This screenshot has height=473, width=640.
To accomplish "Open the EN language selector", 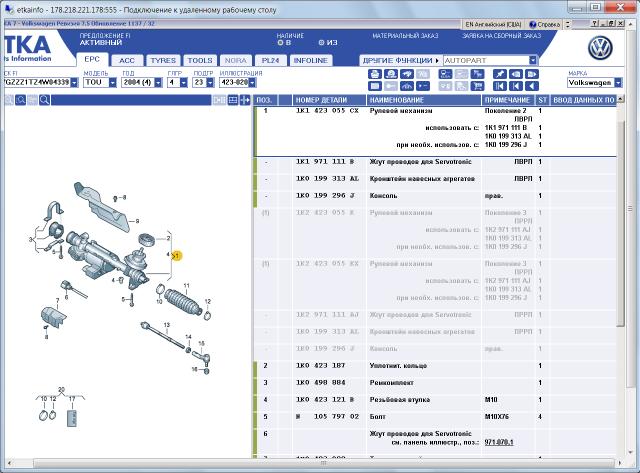I will click(x=493, y=24).
